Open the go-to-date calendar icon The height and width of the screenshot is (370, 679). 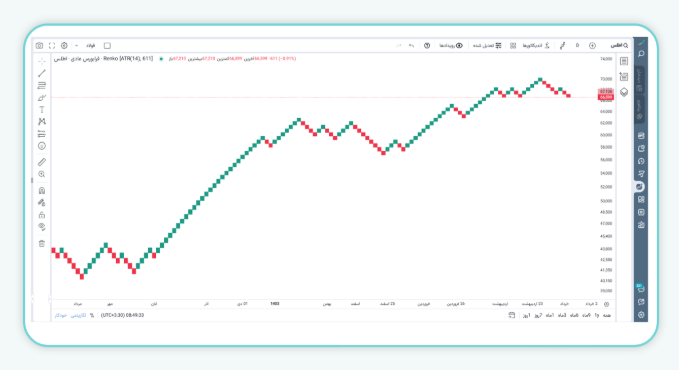[512, 315]
